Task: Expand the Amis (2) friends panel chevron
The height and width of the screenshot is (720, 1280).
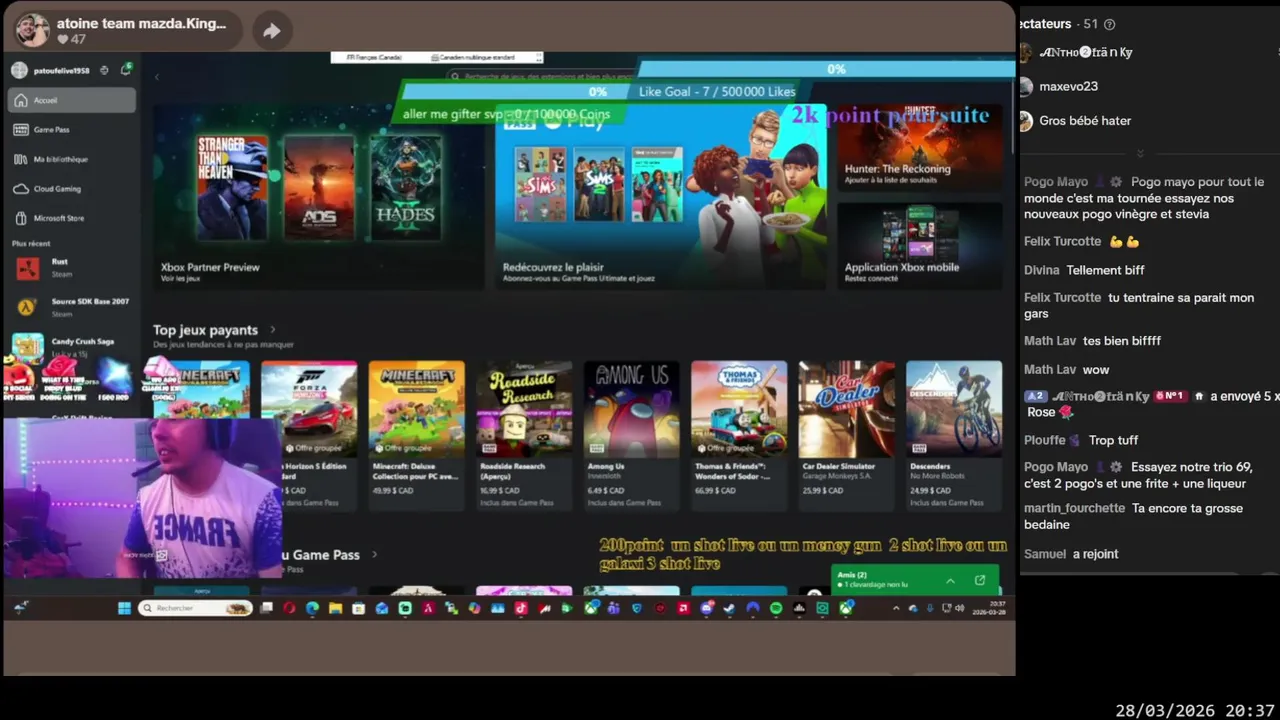Action: tap(950, 580)
